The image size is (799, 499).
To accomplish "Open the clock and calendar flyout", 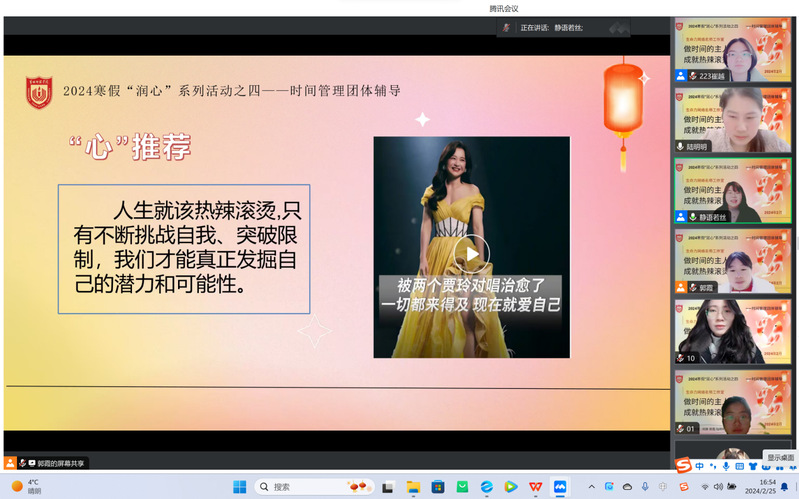I will [759, 486].
